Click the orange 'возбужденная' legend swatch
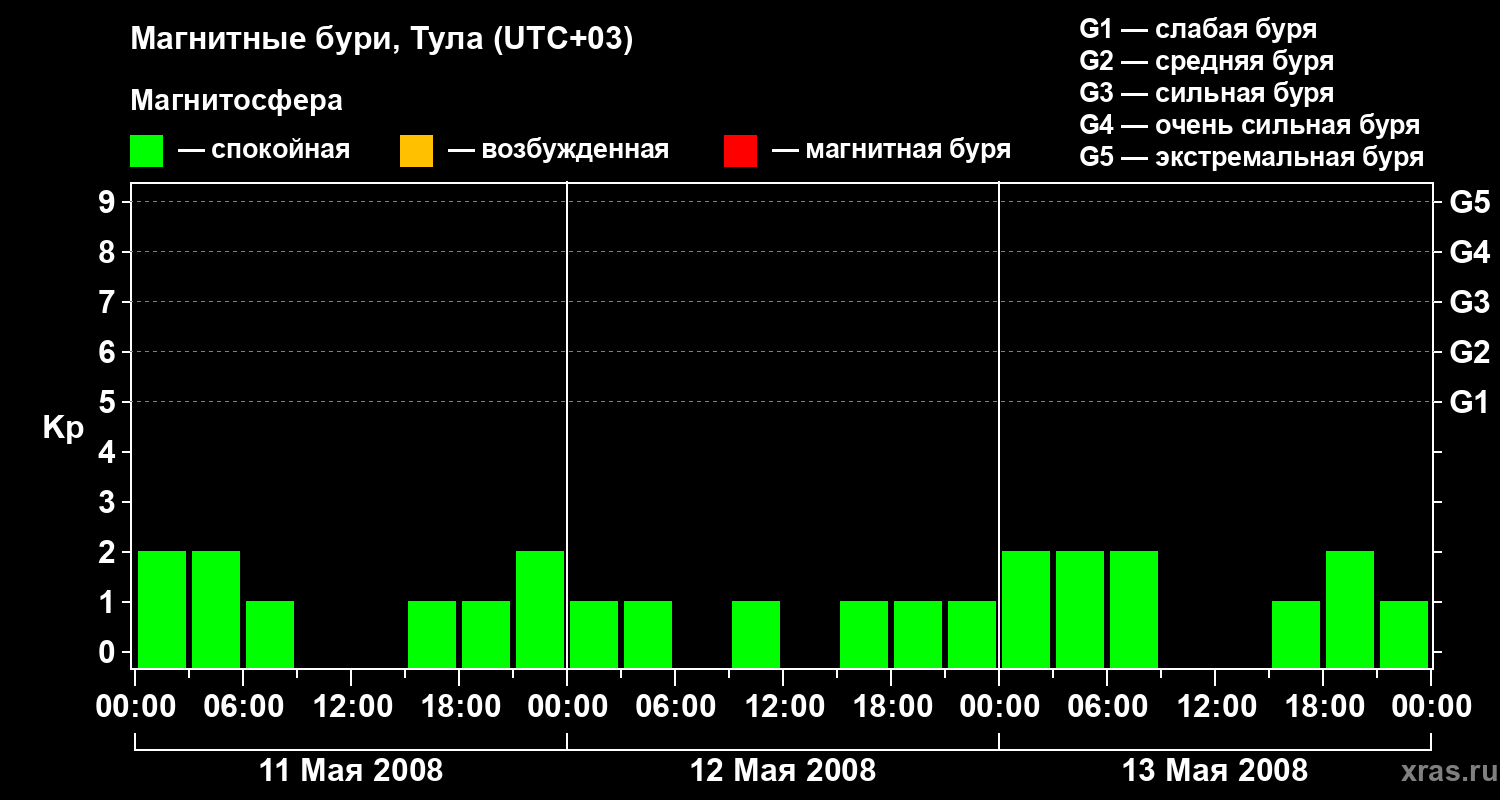This screenshot has width=1500, height=800. pos(416,151)
